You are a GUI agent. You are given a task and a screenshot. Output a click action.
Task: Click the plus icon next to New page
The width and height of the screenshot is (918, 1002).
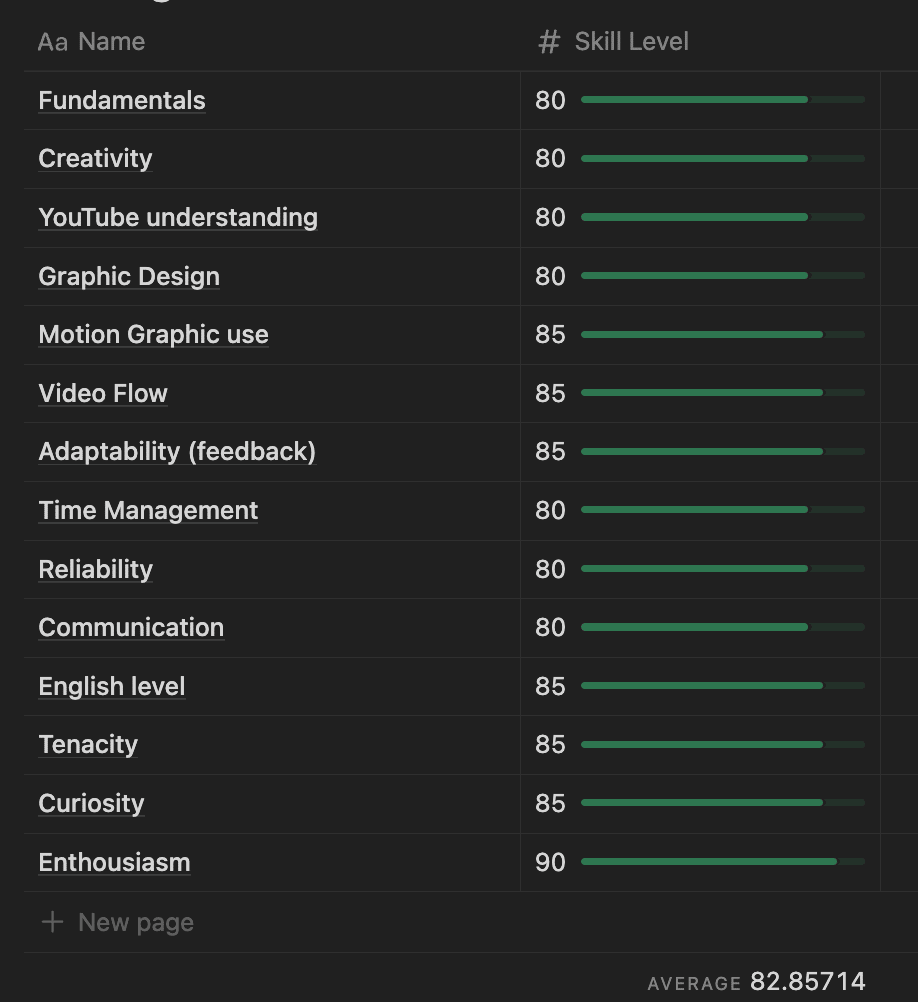click(52, 922)
